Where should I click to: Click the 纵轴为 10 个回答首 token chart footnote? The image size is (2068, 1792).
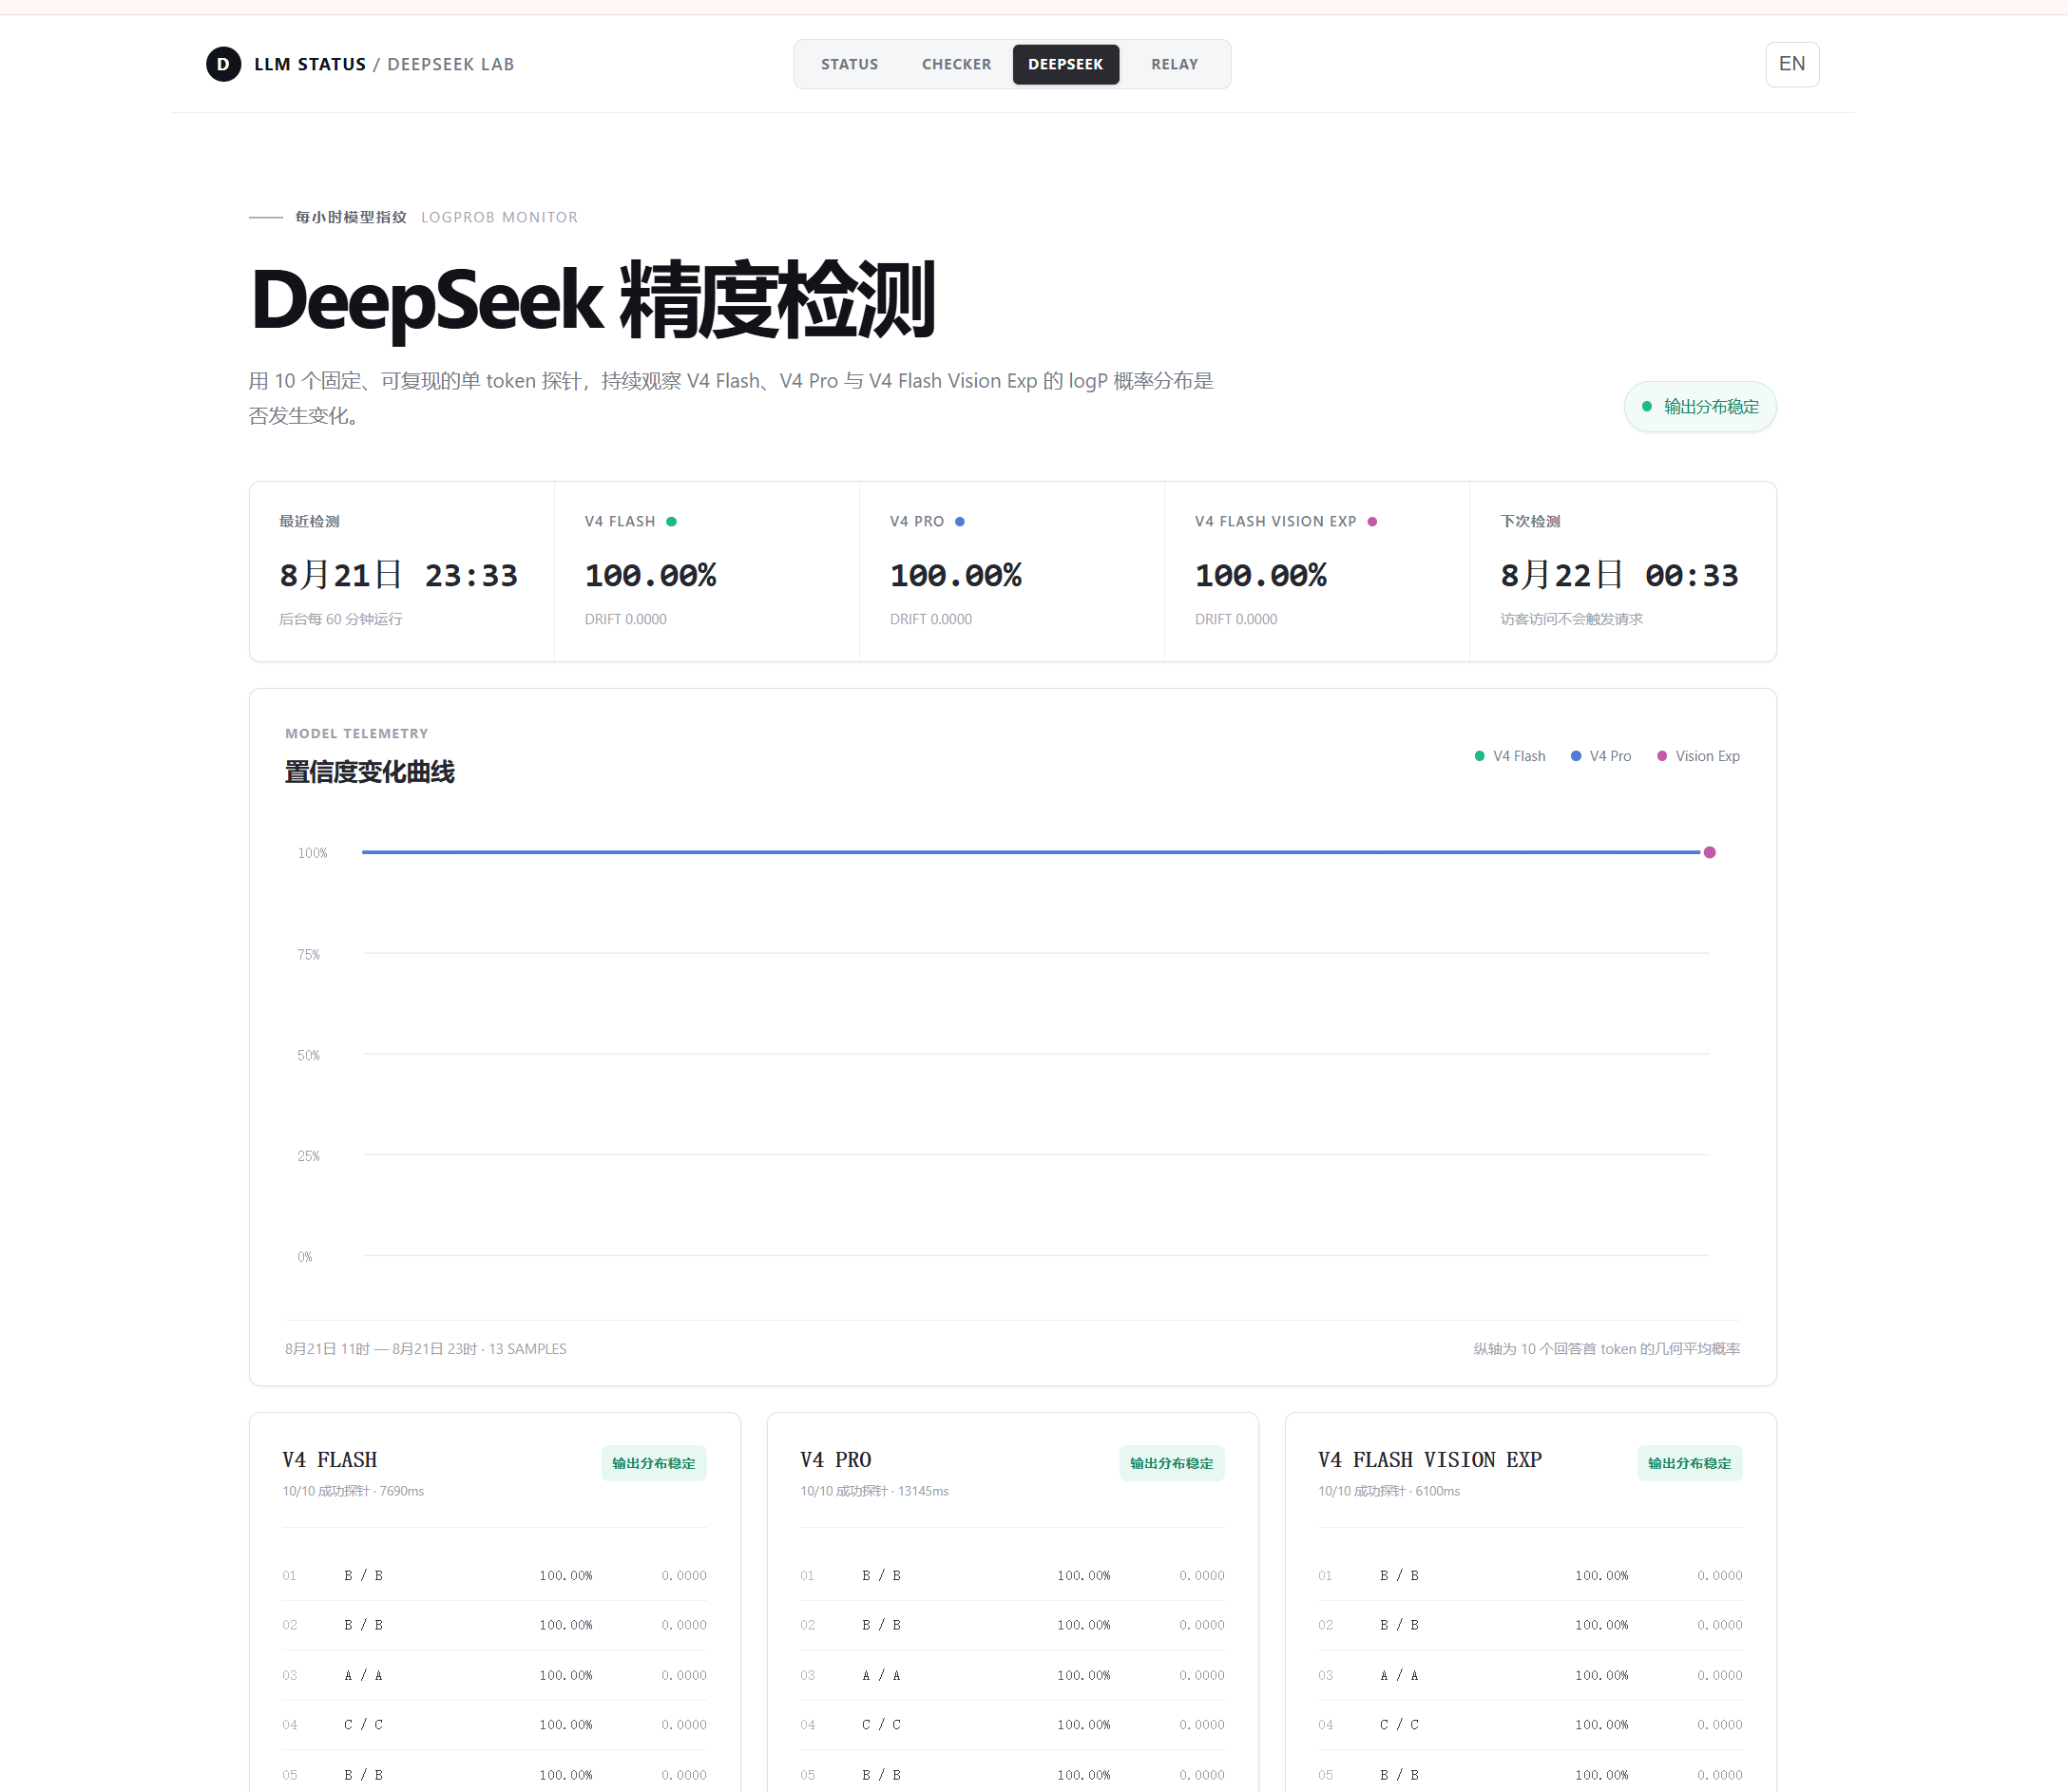pyautogui.click(x=1607, y=1349)
